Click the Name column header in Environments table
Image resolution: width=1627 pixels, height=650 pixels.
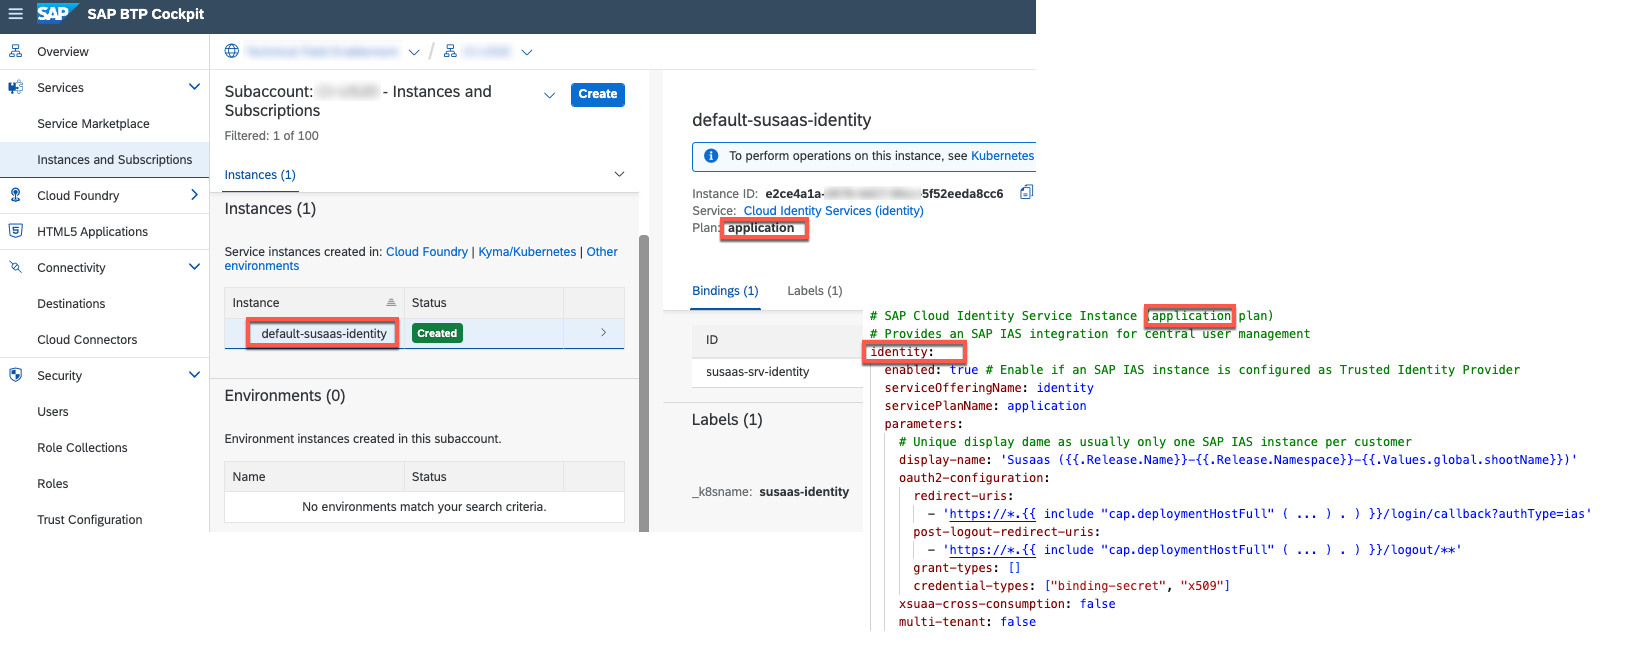click(249, 477)
